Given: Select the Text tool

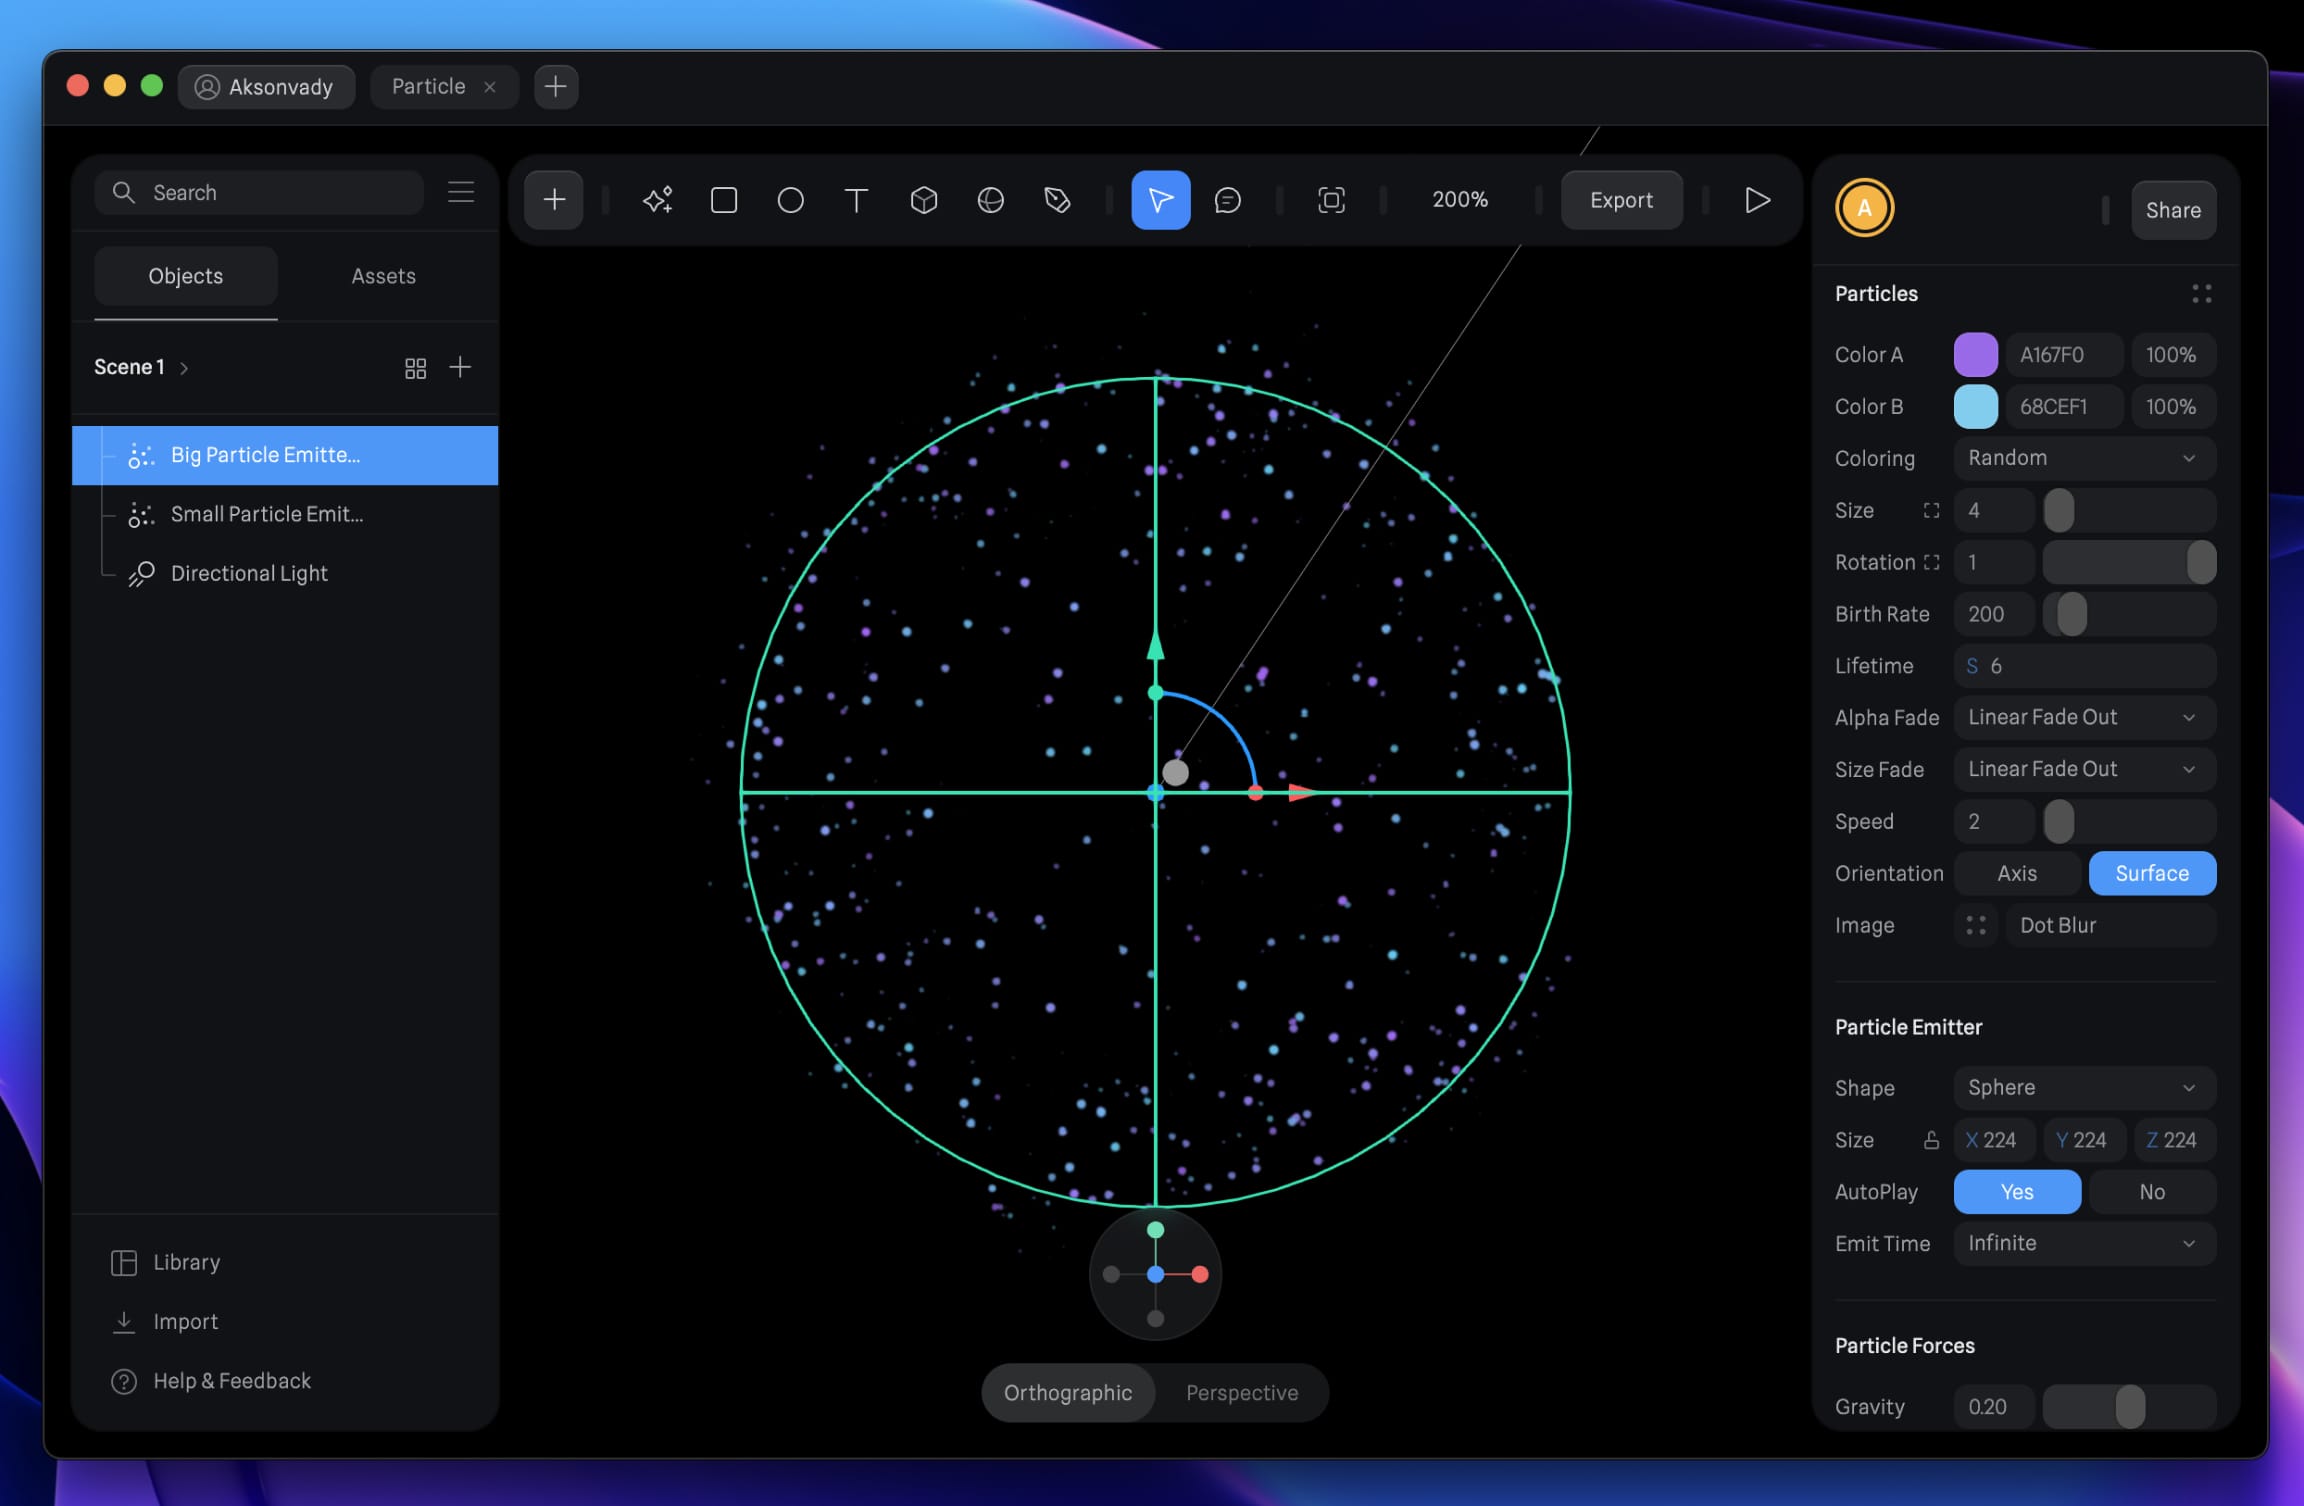Looking at the screenshot, I should [856, 199].
